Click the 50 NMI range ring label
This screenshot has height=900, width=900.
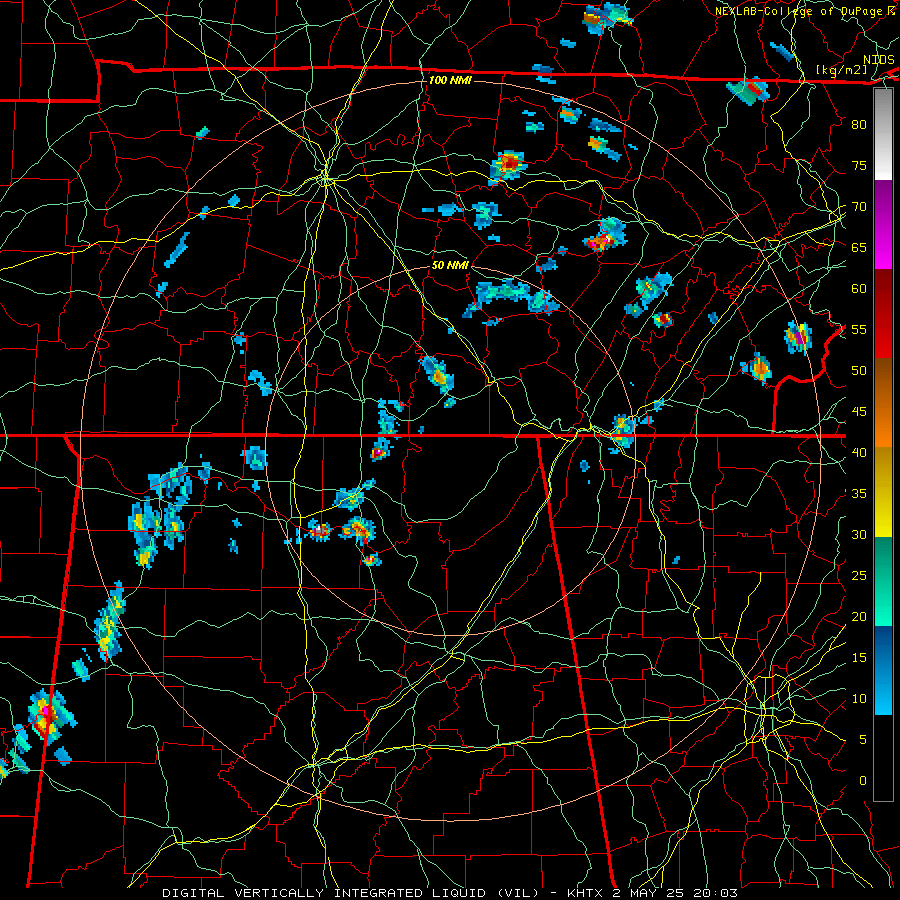point(450,265)
